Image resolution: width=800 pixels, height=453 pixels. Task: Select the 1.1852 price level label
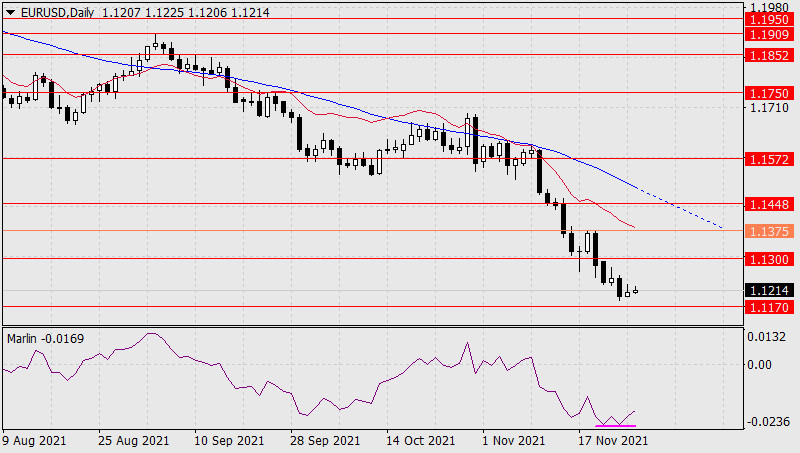[769, 55]
